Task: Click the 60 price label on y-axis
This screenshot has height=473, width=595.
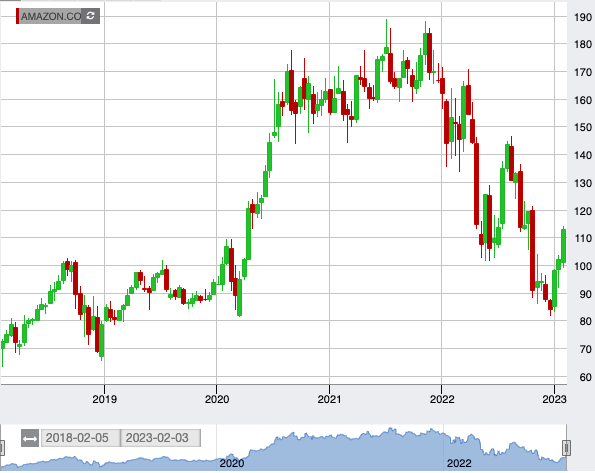Action: [585, 377]
